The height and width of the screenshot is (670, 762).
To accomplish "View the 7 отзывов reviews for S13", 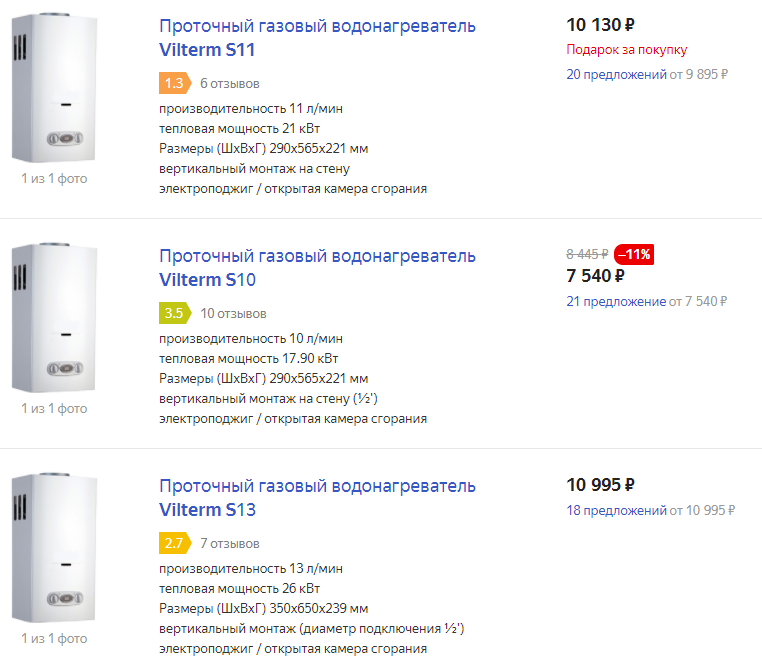I will pyautogui.click(x=229, y=543).
